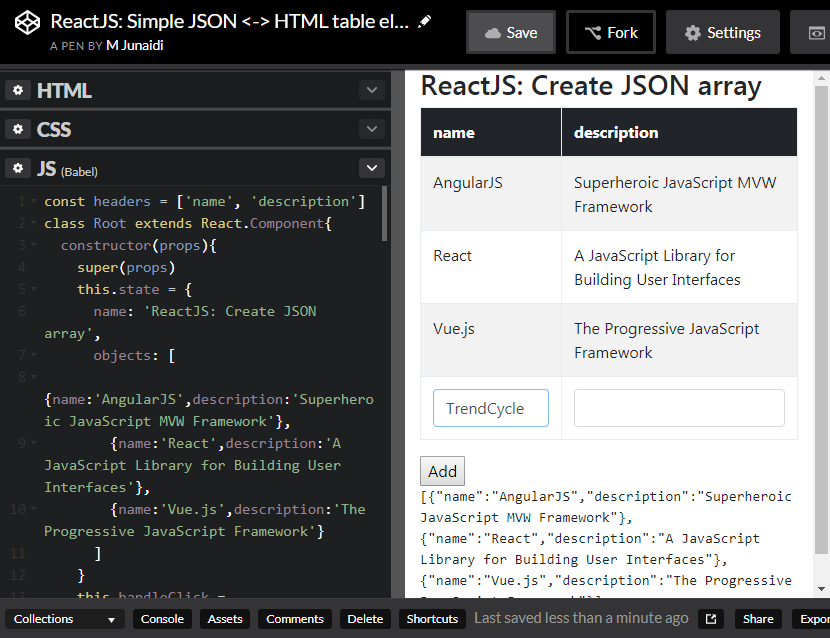Fold objects array at line 7

click(33, 355)
